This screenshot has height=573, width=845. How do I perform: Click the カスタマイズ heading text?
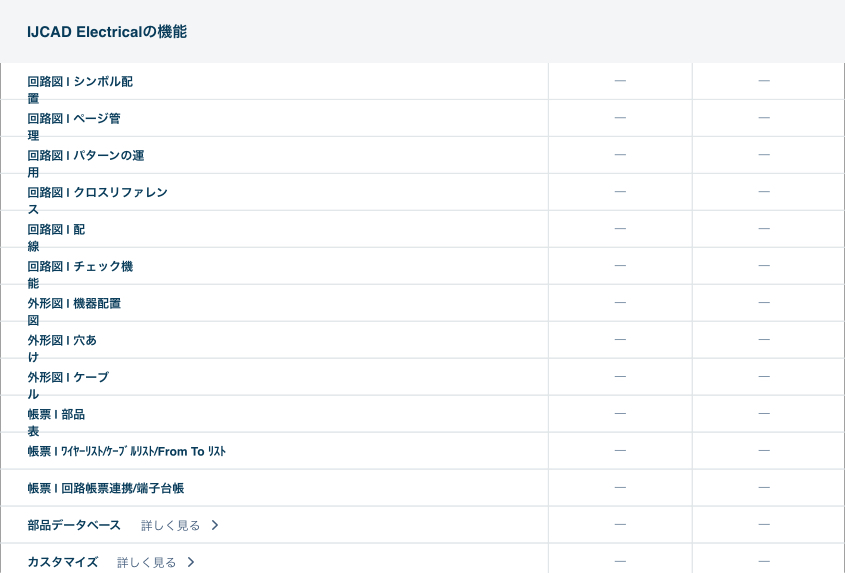point(63,562)
